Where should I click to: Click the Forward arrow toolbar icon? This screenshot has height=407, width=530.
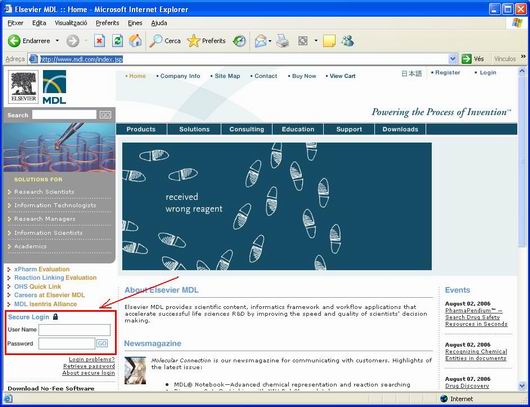[73, 41]
